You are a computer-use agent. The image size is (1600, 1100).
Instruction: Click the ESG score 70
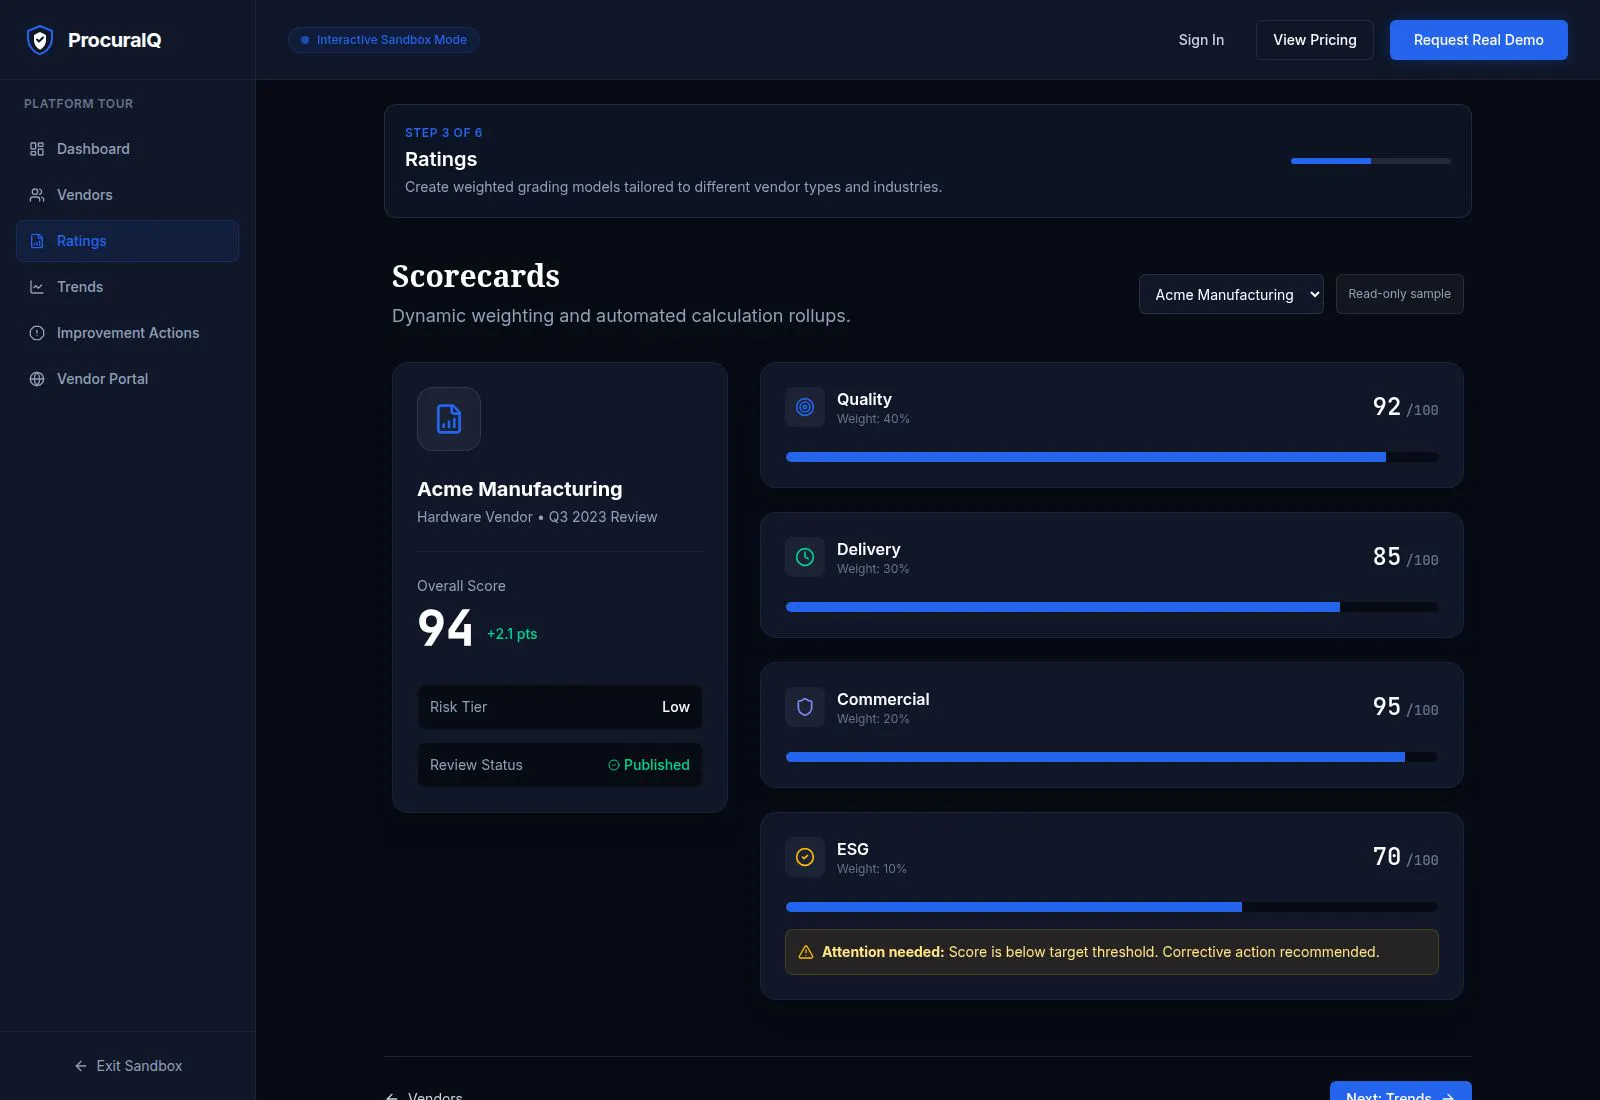(x=1387, y=857)
